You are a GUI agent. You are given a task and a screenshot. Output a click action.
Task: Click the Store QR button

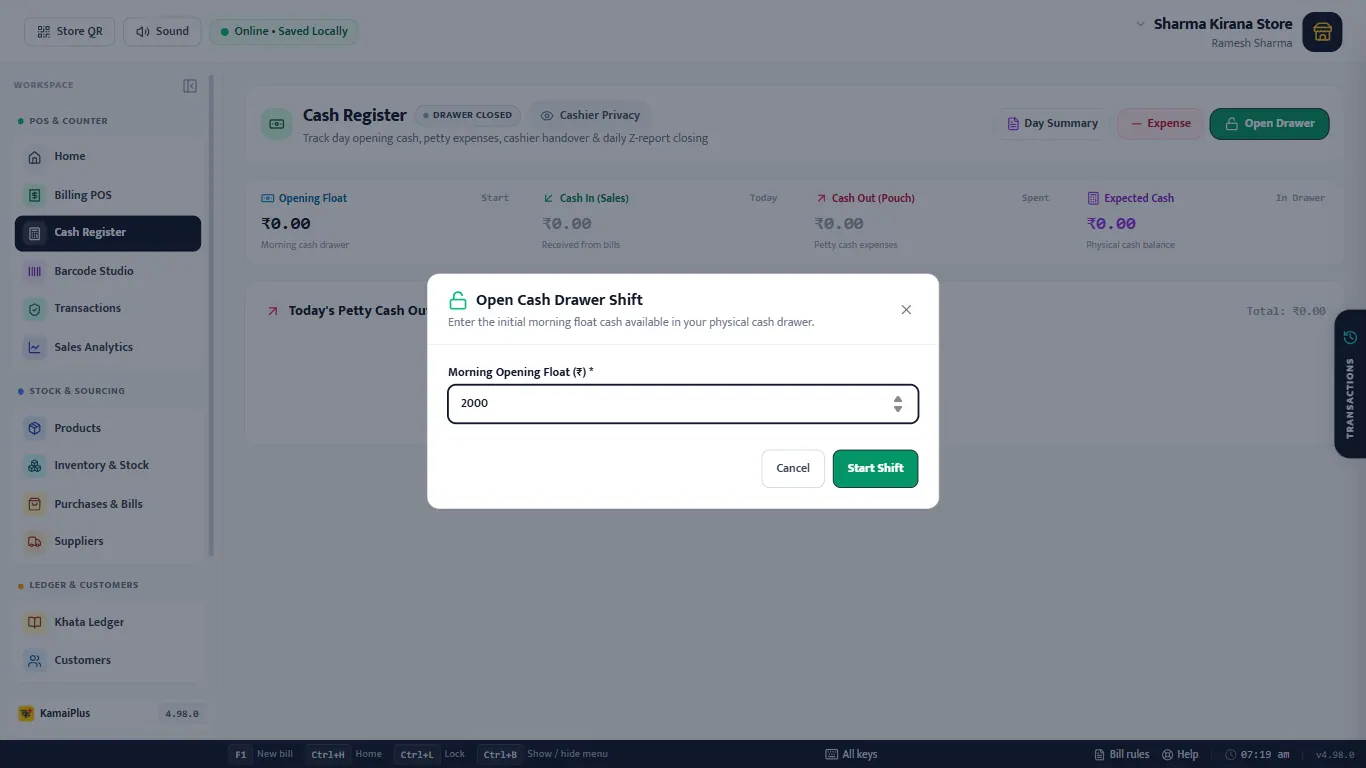click(x=70, y=31)
